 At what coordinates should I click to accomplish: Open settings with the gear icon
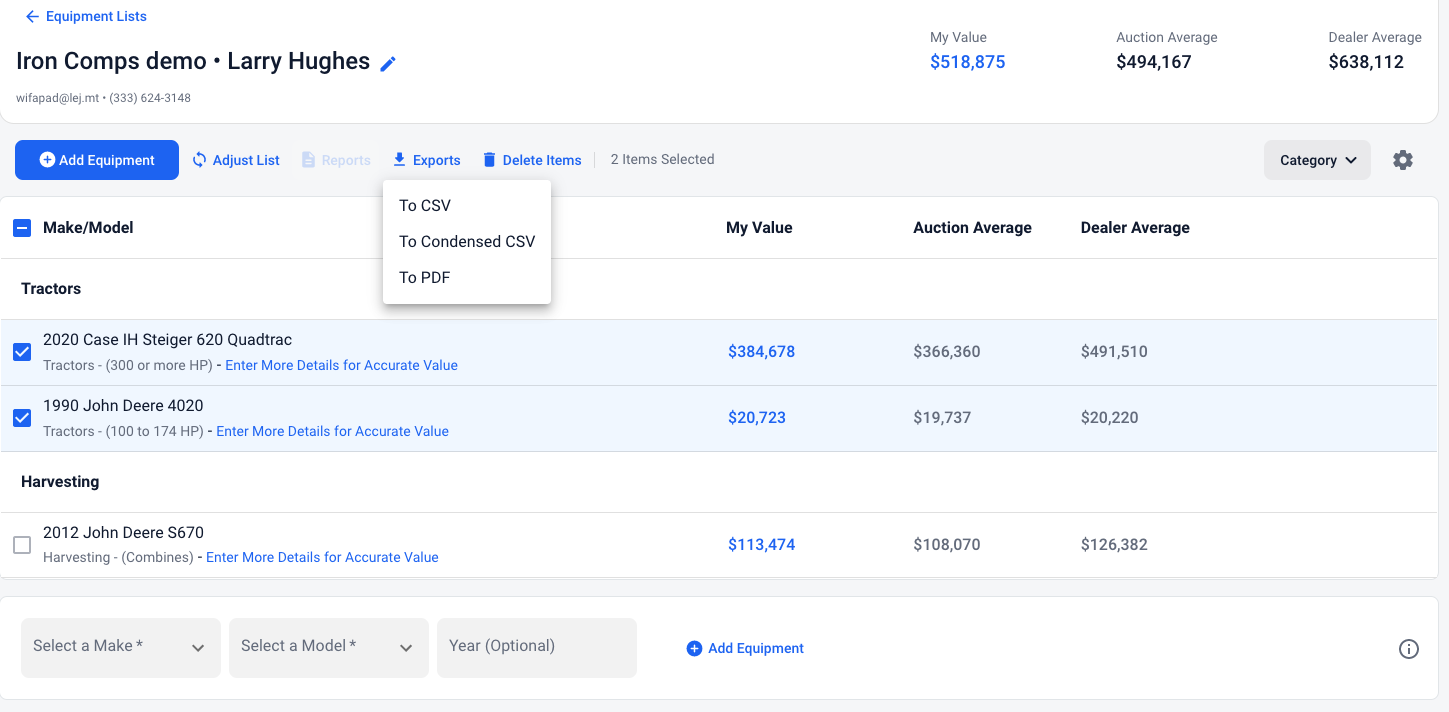[1403, 160]
